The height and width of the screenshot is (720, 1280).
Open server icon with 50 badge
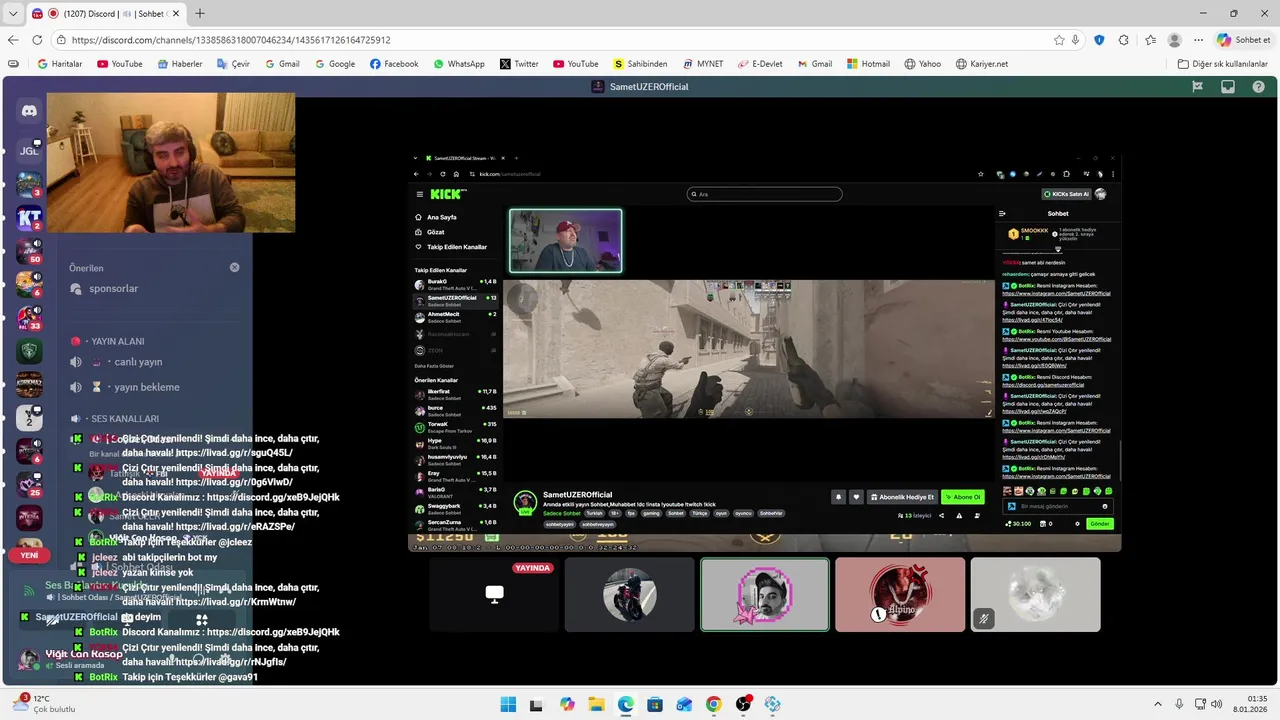click(x=29, y=250)
